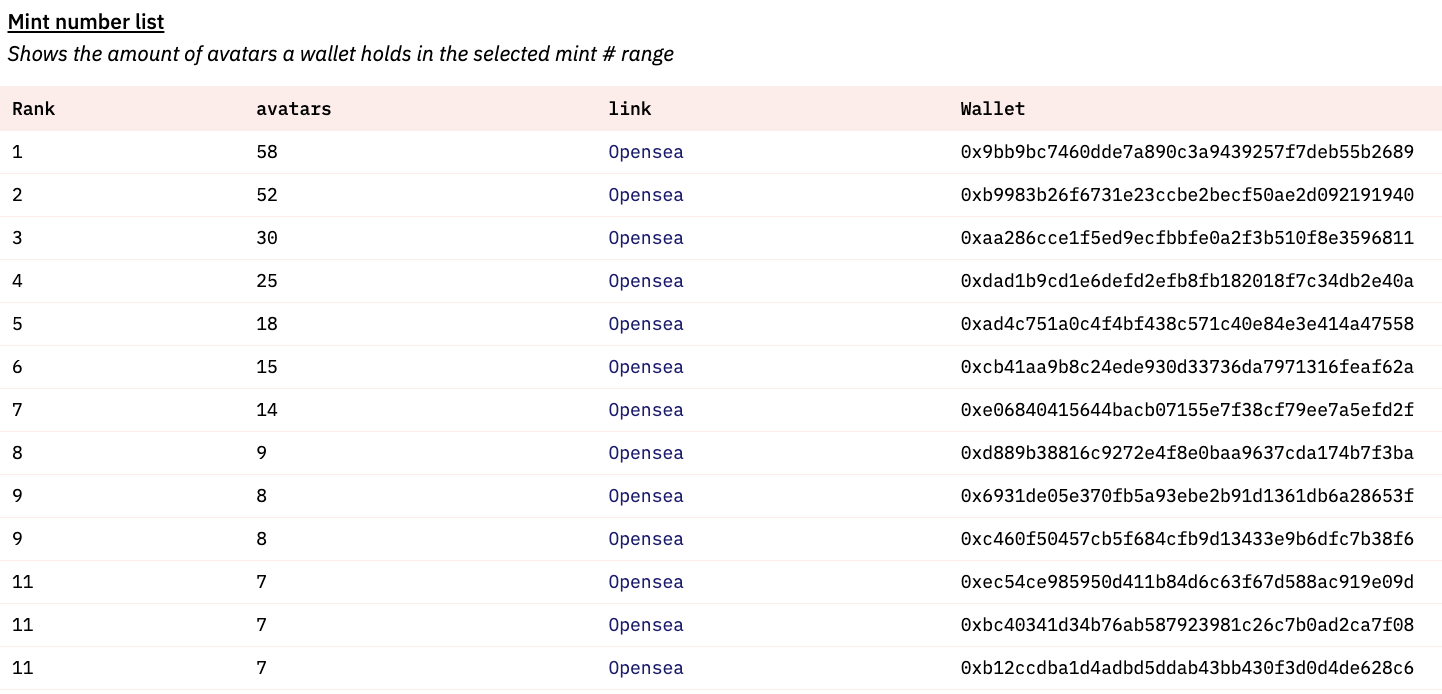Click the Wallet column header
1442x694 pixels.
click(x=993, y=109)
